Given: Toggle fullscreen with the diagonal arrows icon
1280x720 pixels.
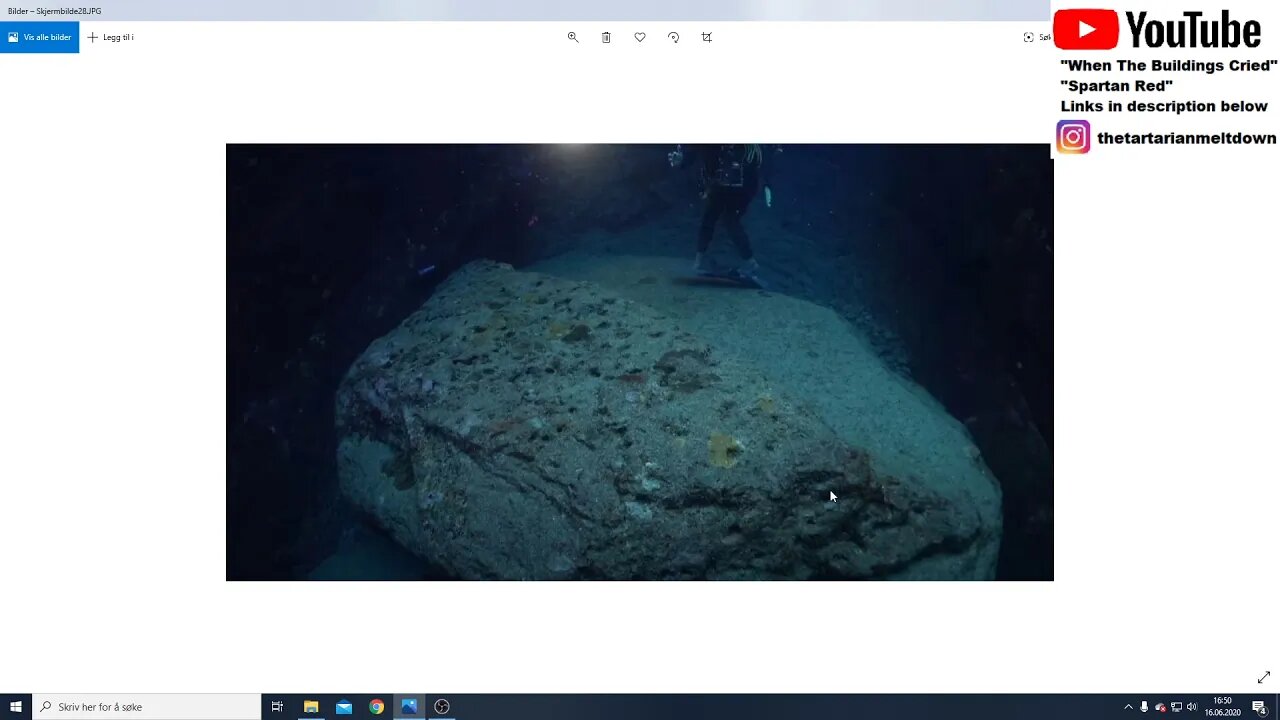Looking at the screenshot, I should (1264, 677).
